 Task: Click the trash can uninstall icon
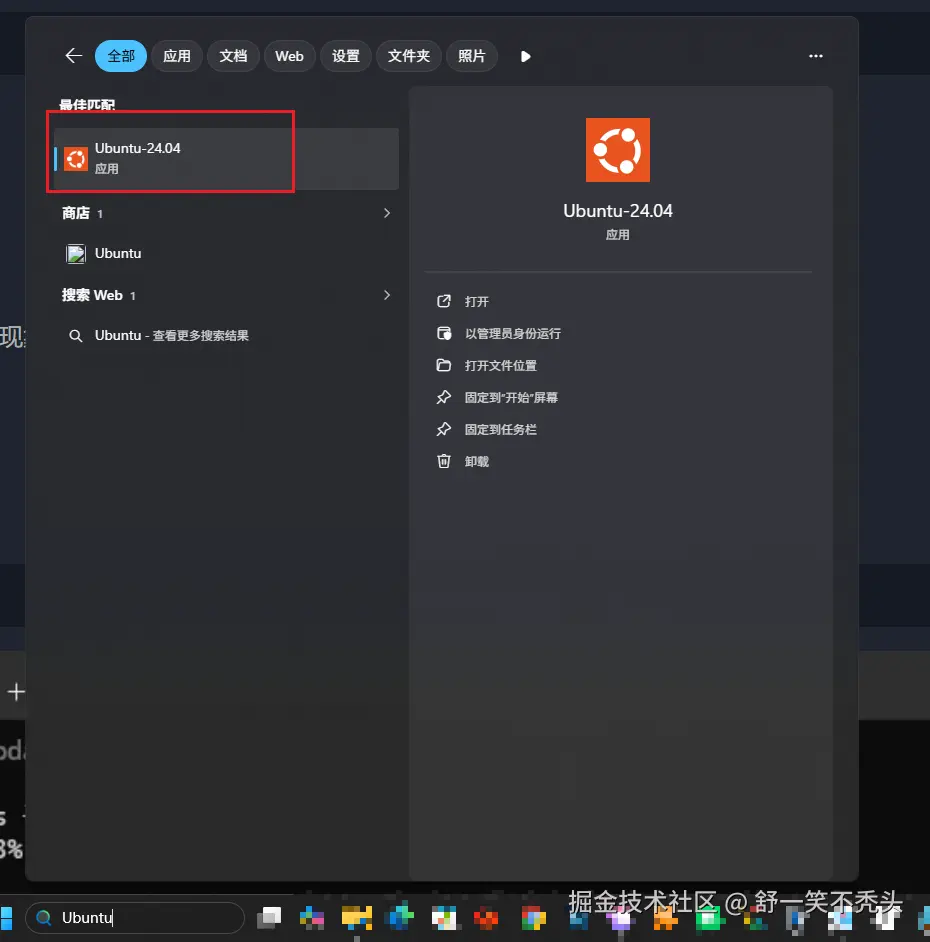click(444, 461)
